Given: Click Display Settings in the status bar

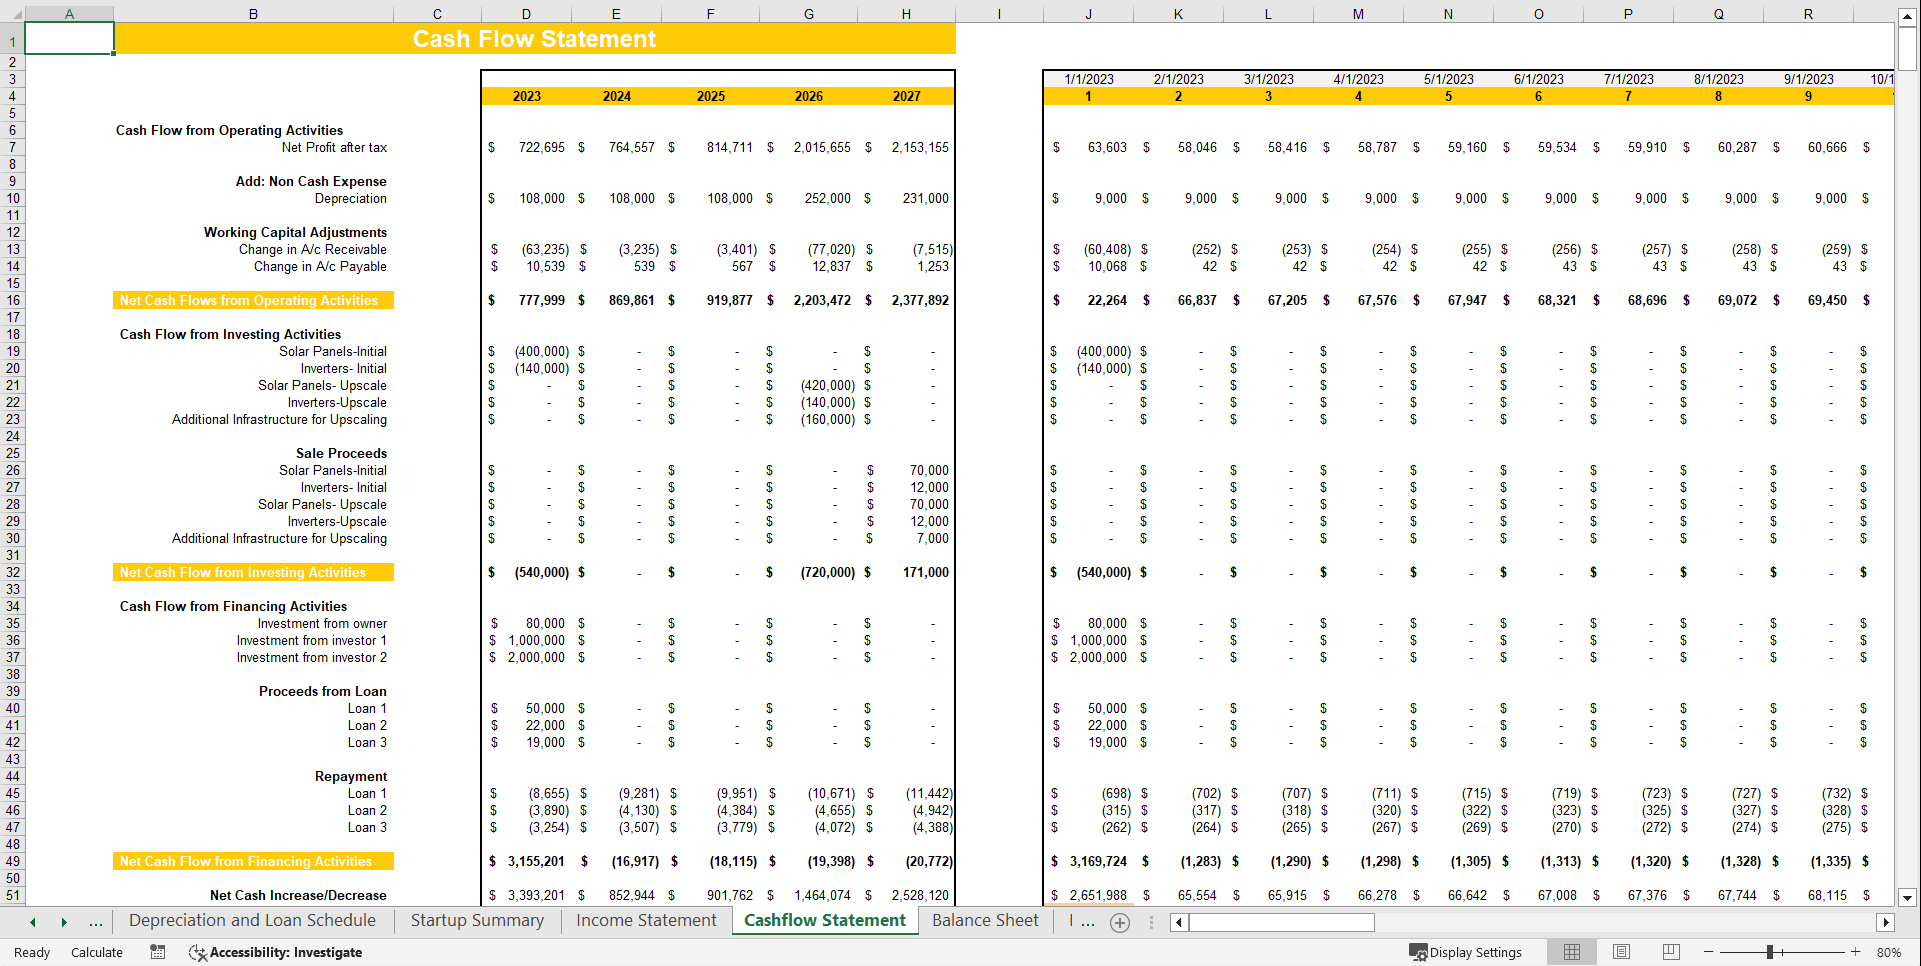Looking at the screenshot, I should (1467, 952).
